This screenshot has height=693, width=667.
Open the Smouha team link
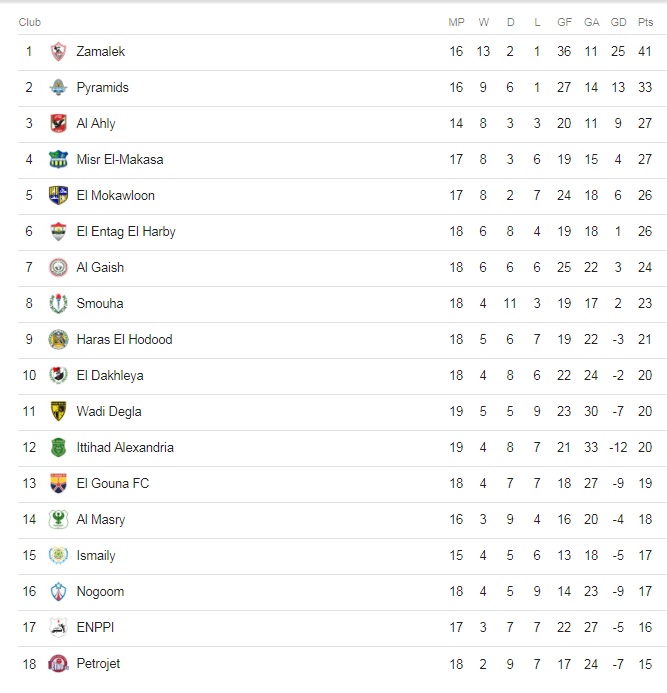[x=100, y=304]
